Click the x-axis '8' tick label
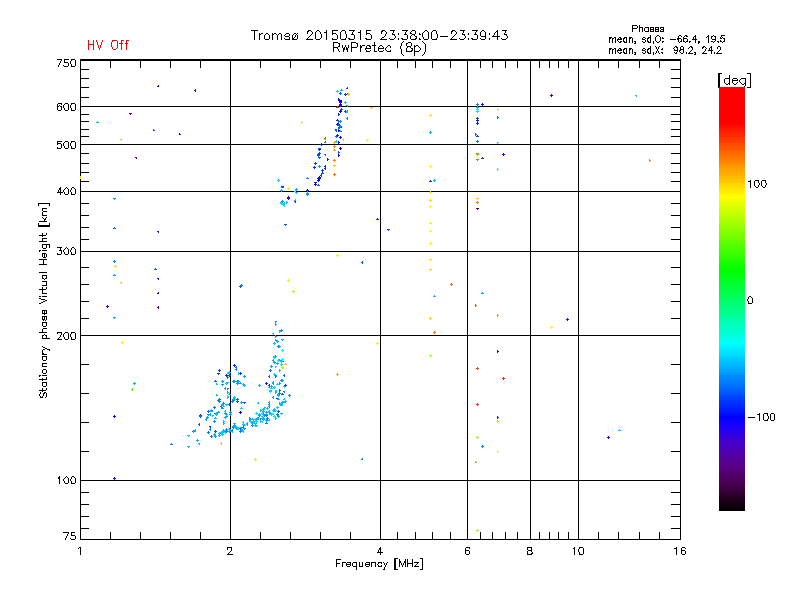Image resolution: width=800 pixels, height=600 pixels. click(530, 551)
